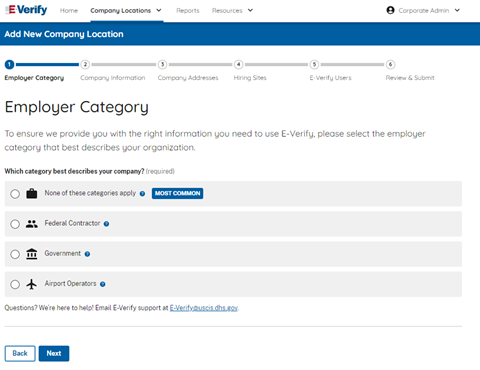
Task: Select the None of these categories apply radio button
Action: pos(15,194)
